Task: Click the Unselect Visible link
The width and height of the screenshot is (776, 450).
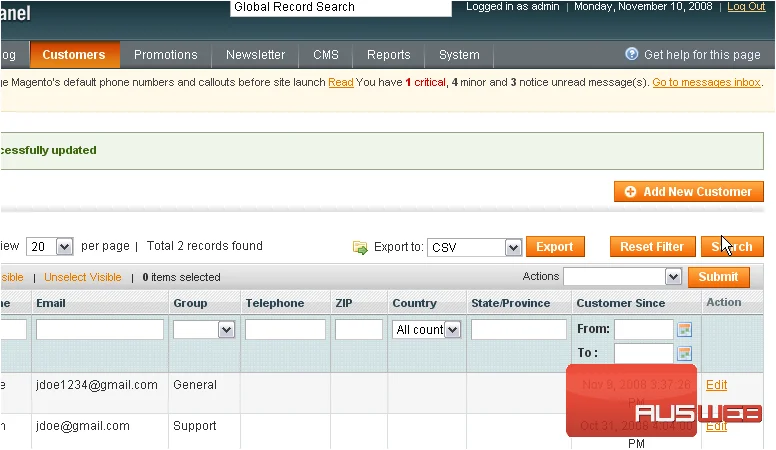Action: [83, 277]
